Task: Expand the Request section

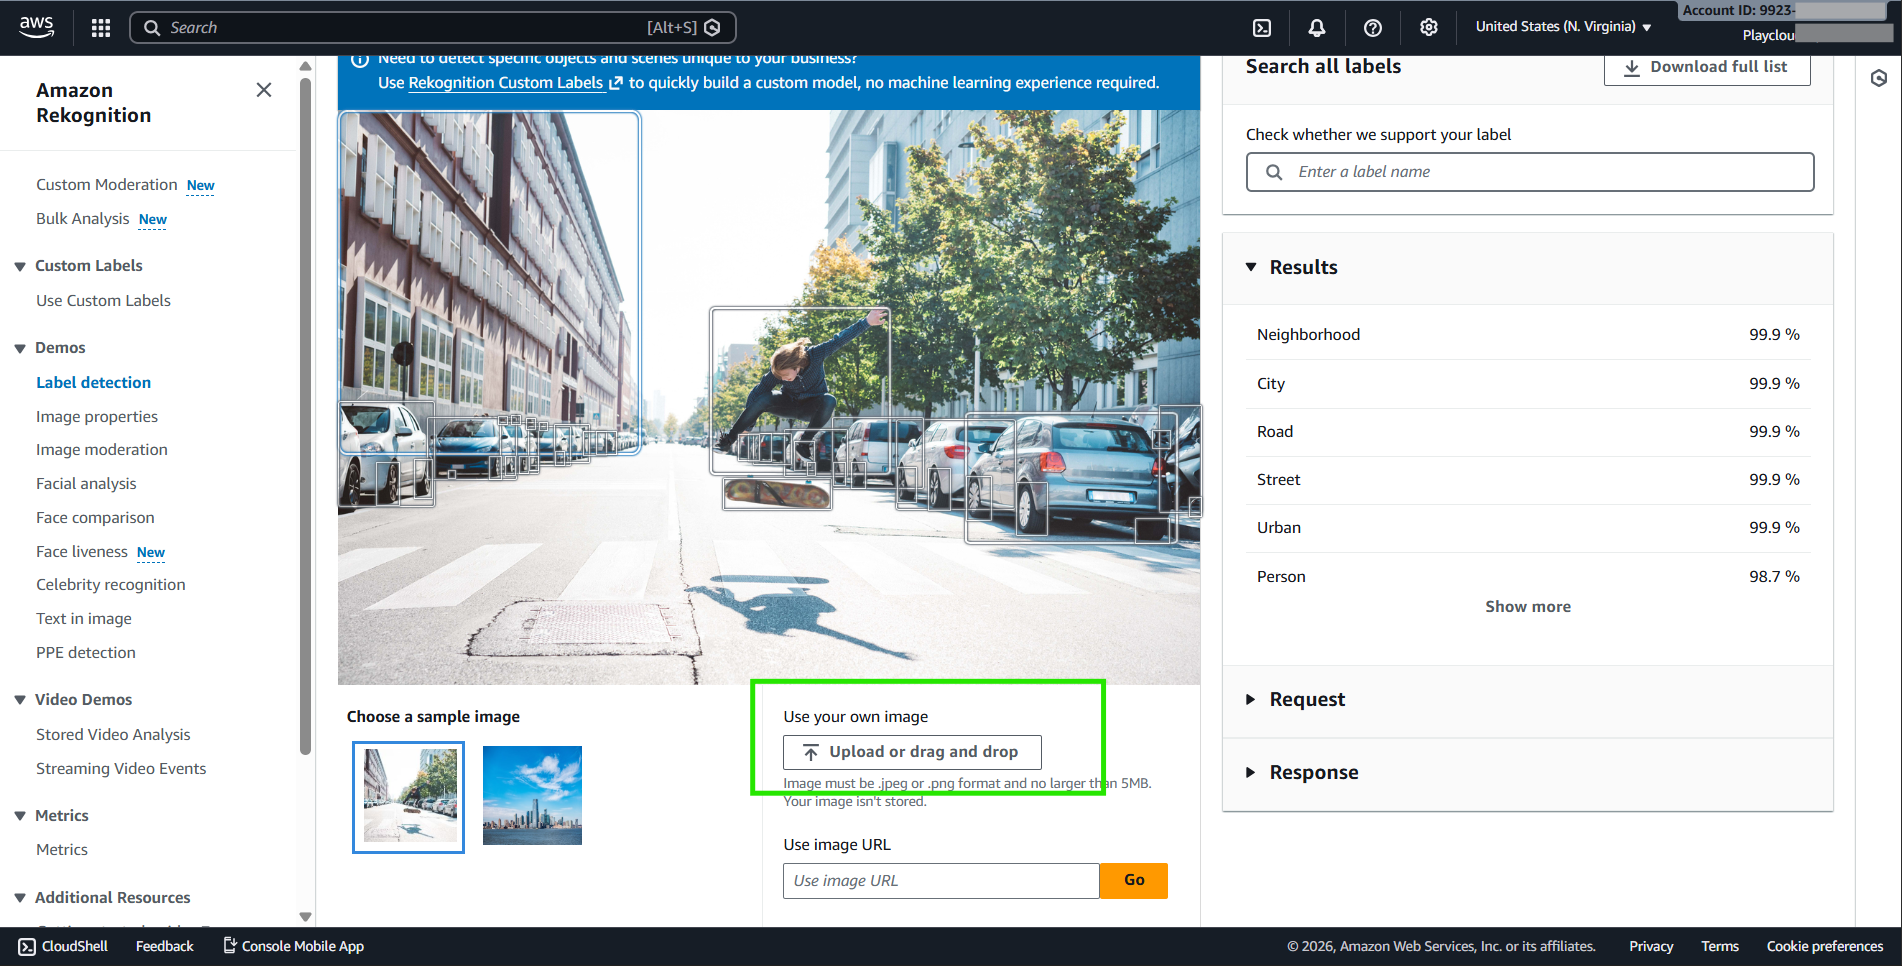Action: pyautogui.click(x=1251, y=700)
